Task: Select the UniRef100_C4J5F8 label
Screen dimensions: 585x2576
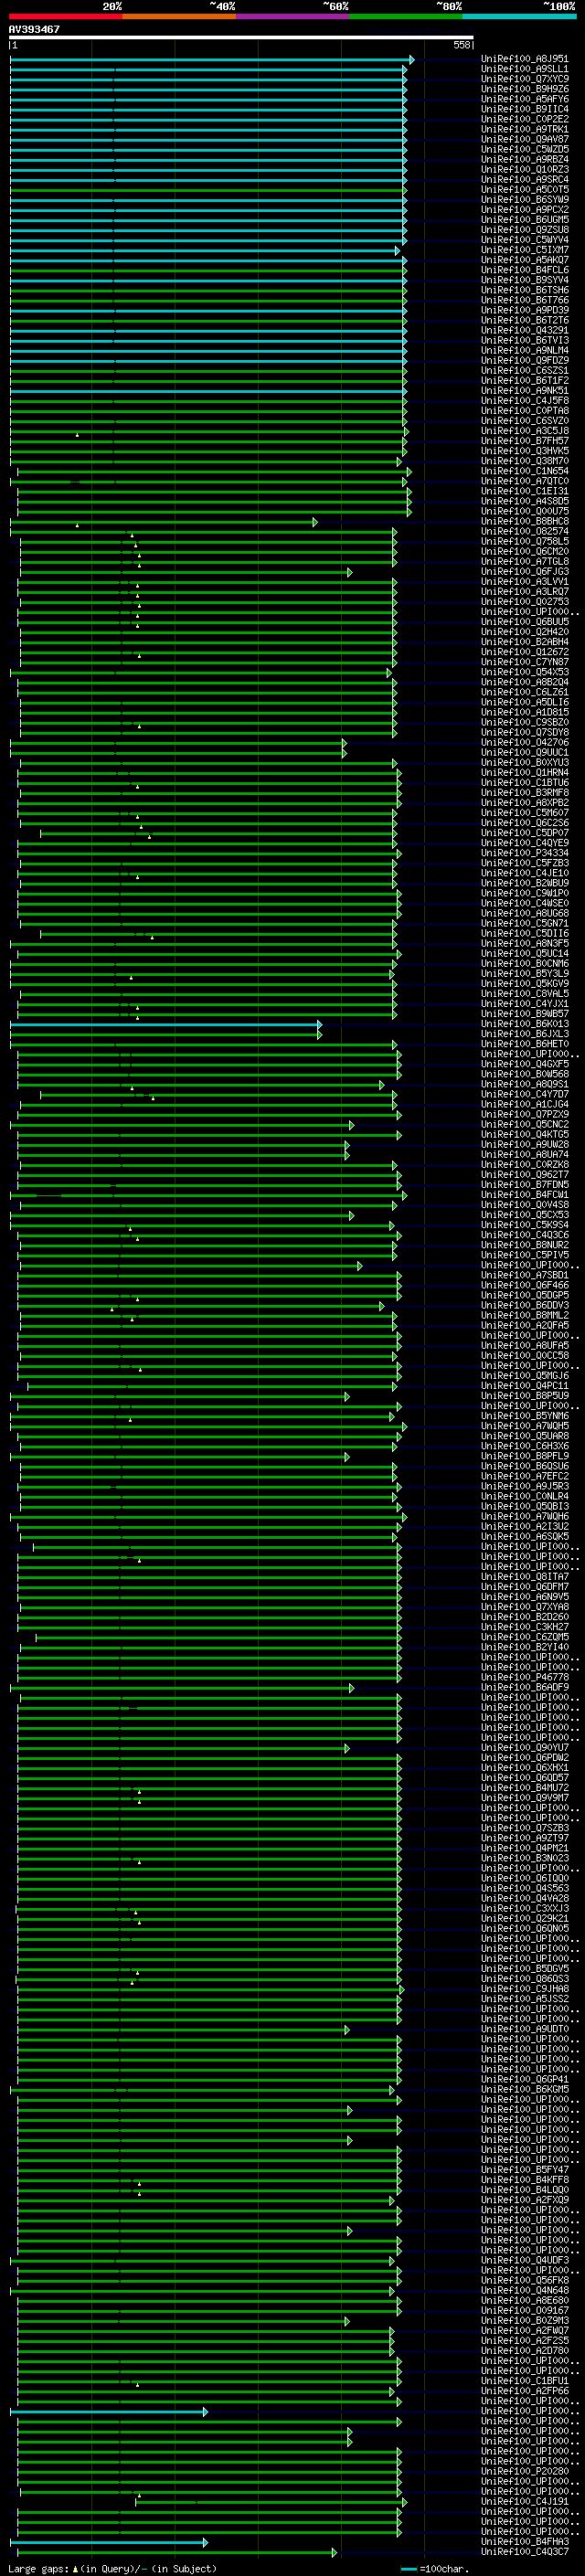Action: click(525, 401)
